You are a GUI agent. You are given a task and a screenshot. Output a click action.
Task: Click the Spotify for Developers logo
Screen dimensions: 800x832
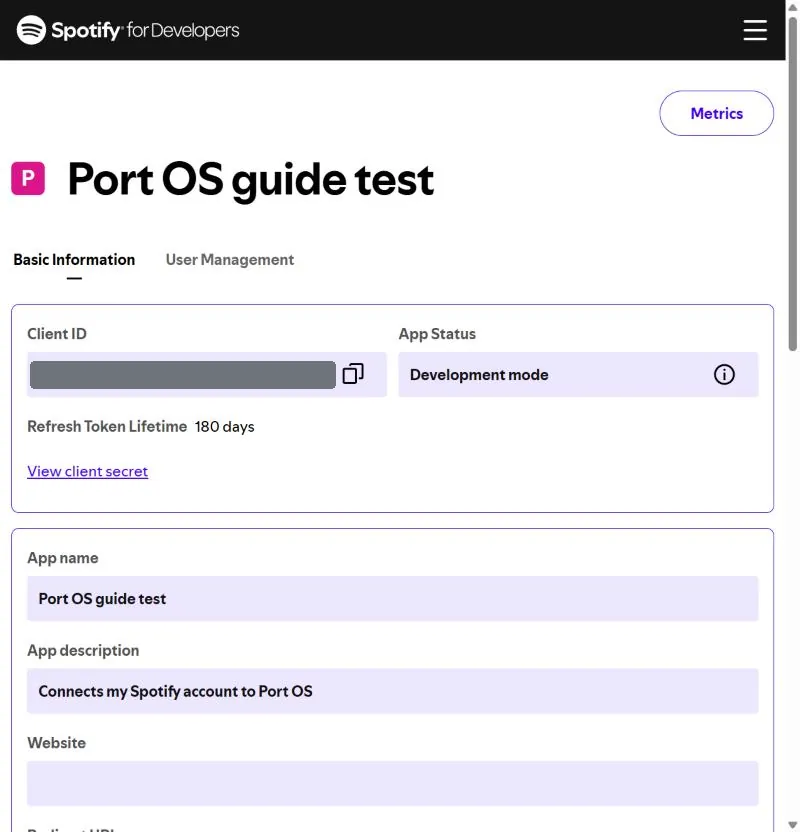128,30
